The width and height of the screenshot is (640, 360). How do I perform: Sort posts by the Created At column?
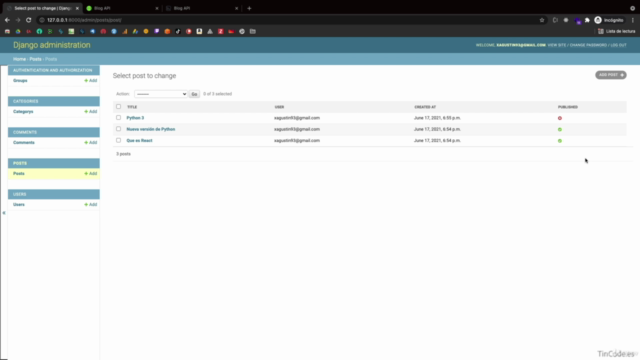425,107
